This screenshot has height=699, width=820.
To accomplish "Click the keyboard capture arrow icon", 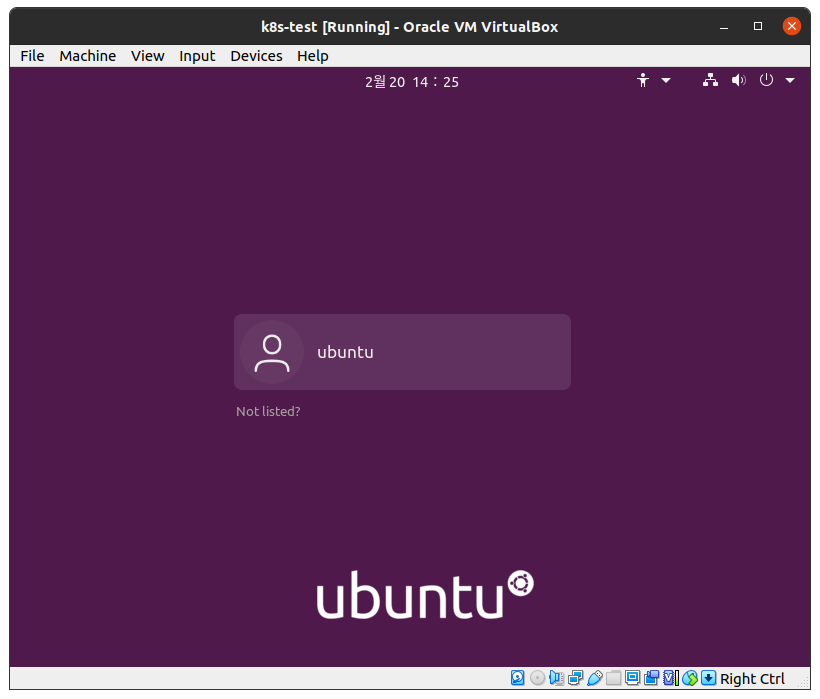I will (x=709, y=678).
